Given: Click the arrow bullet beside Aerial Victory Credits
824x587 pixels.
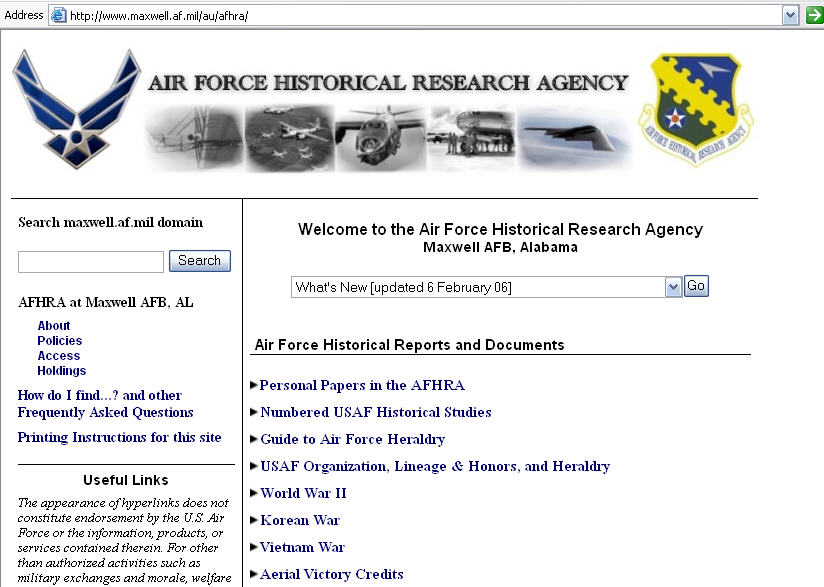Looking at the screenshot, I should click(x=254, y=574).
